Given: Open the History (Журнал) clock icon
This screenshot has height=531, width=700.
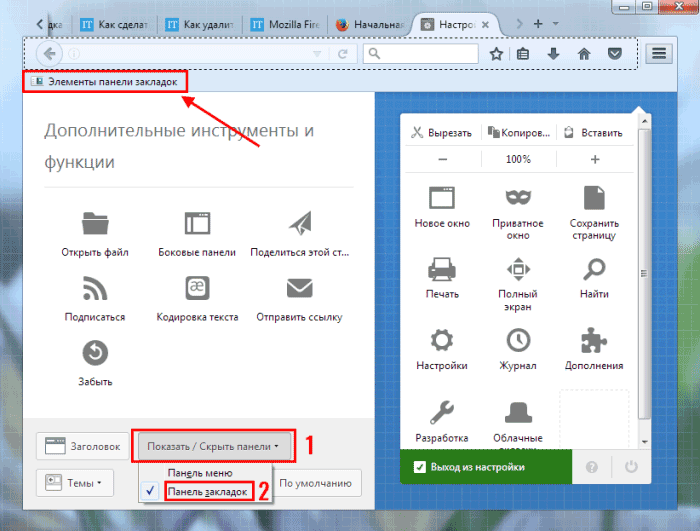Looking at the screenshot, I should [517, 340].
